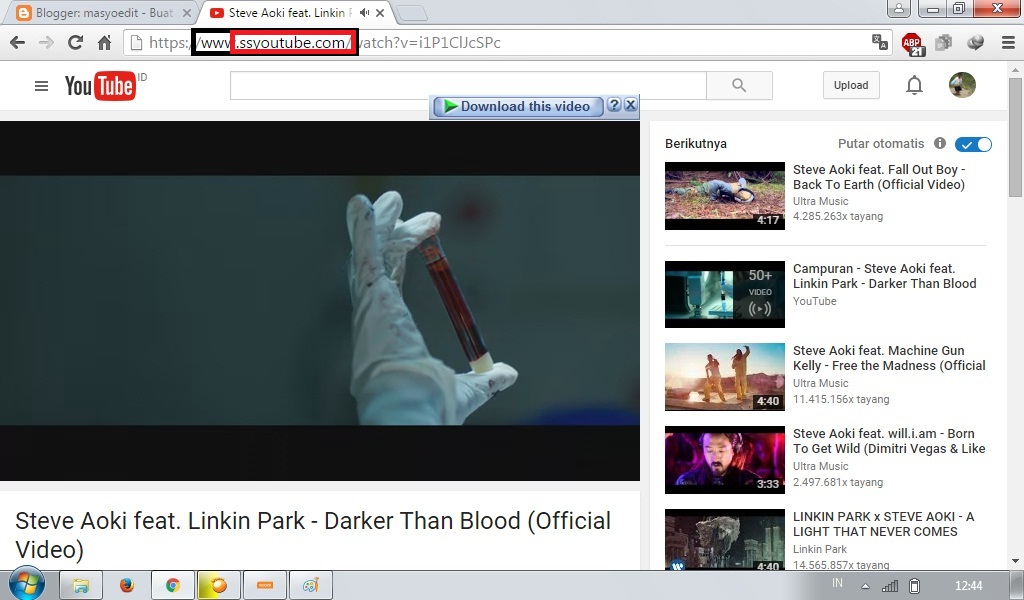The height and width of the screenshot is (600, 1024).
Task: Select the Steve Aoki feat. Linkin tab
Action: point(285,13)
